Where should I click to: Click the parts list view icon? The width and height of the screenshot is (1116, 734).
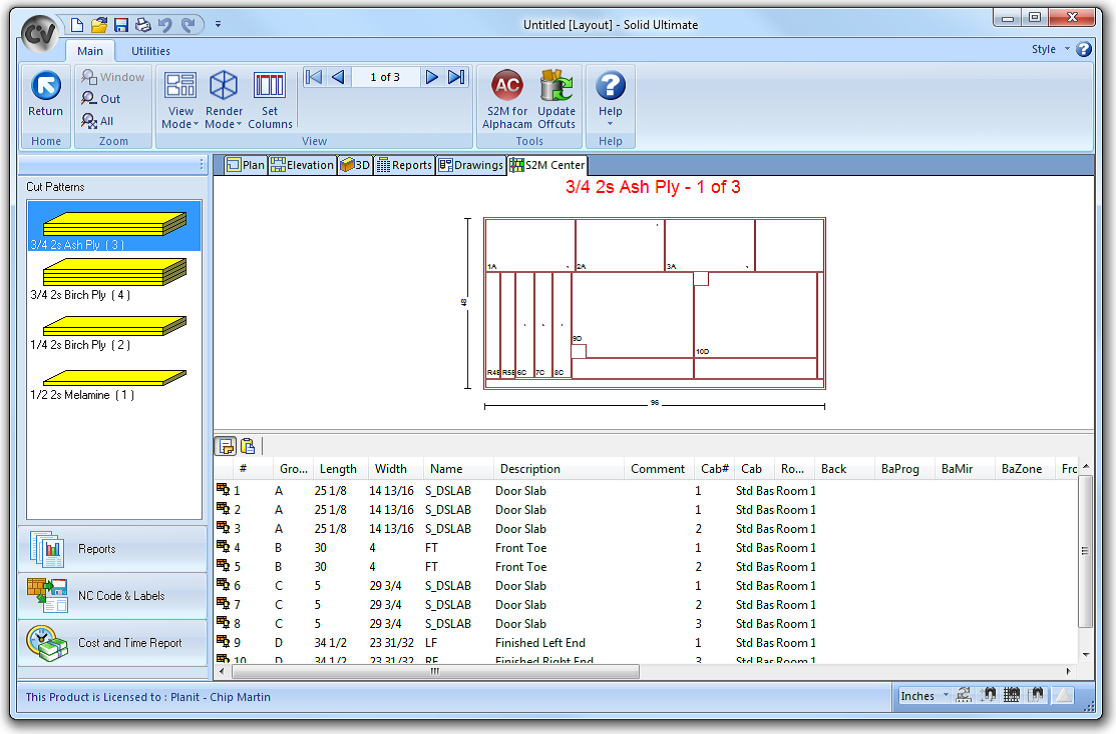tap(226, 446)
